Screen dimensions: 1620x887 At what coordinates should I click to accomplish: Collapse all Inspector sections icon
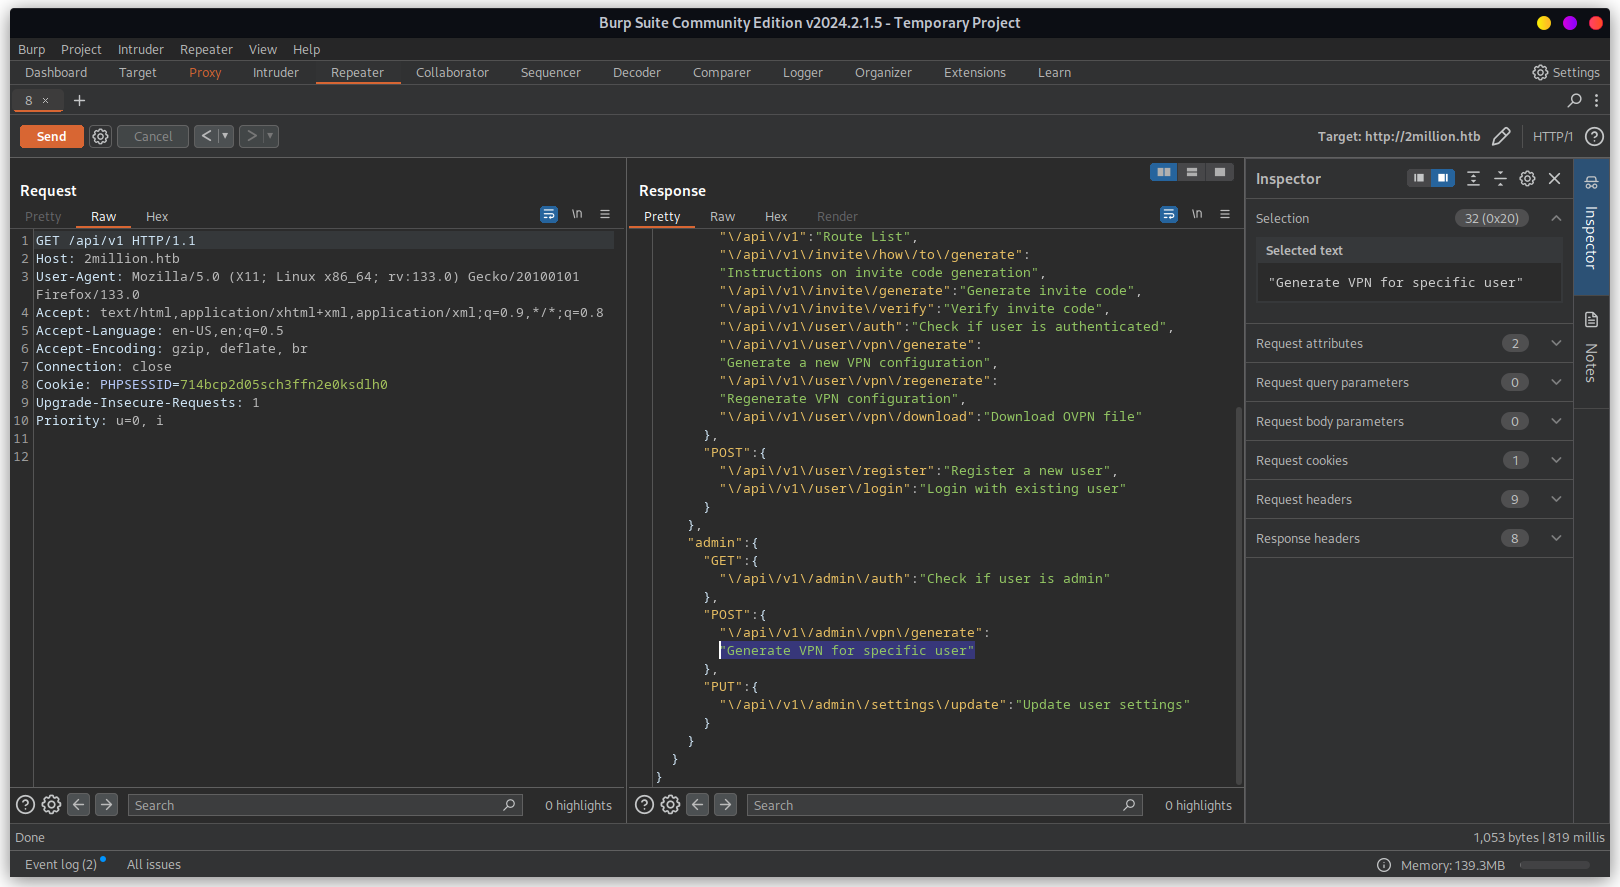[x=1500, y=178]
